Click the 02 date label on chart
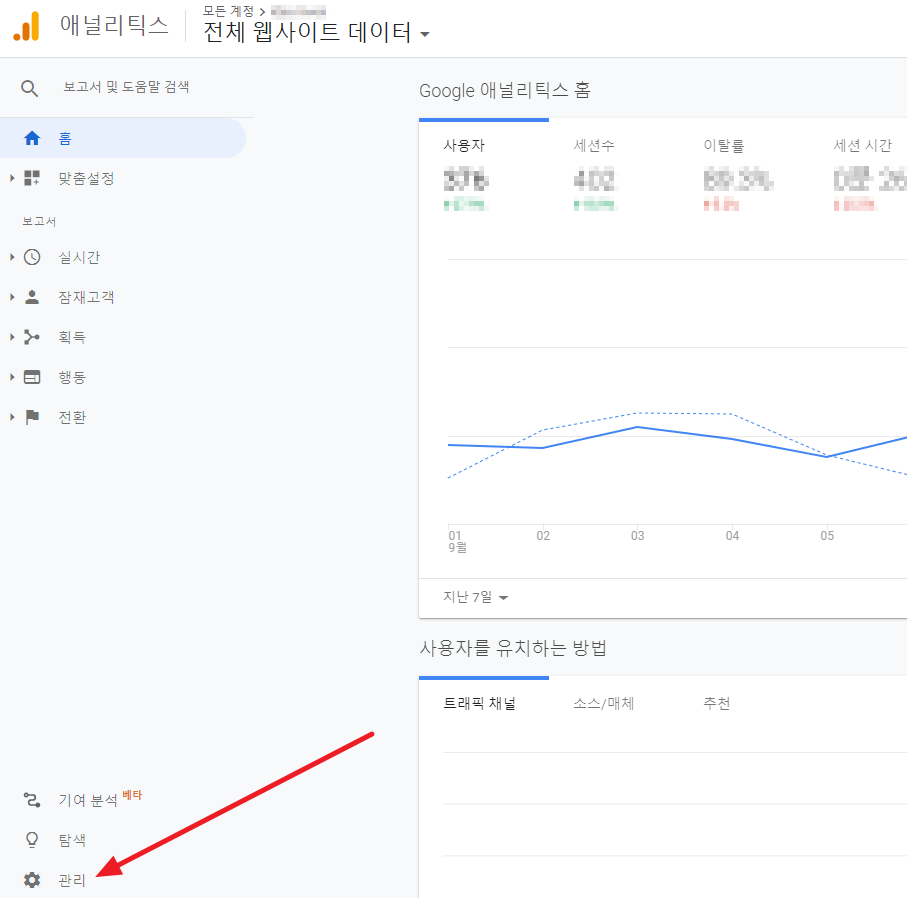The height and width of the screenshot is (898, 907). click(x=543, y=536)
